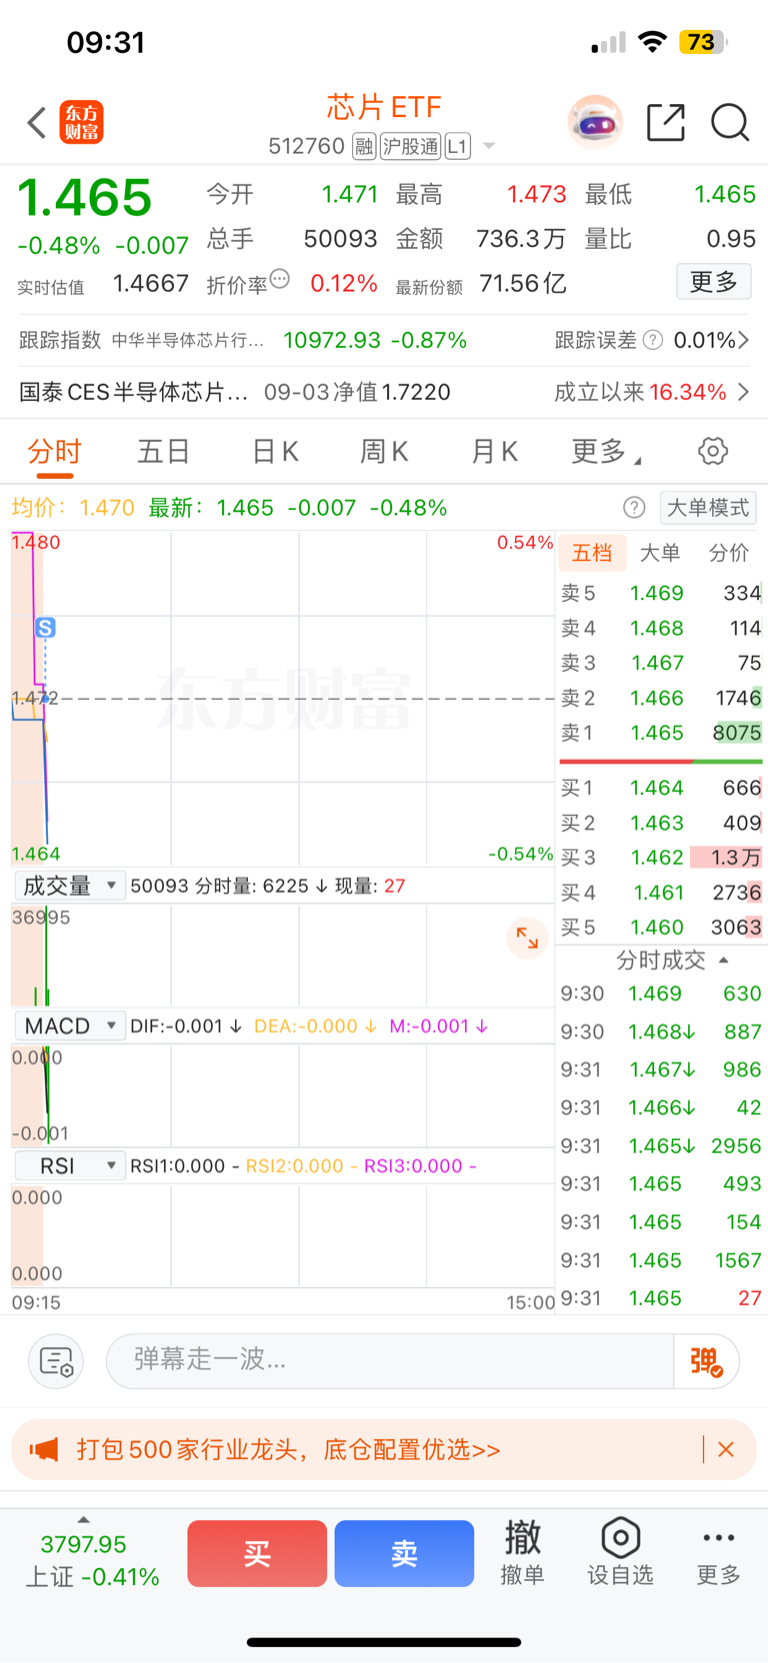The image size is (768, 1663).
Task: Open the search magnifier icon
Action: point(730,123)
